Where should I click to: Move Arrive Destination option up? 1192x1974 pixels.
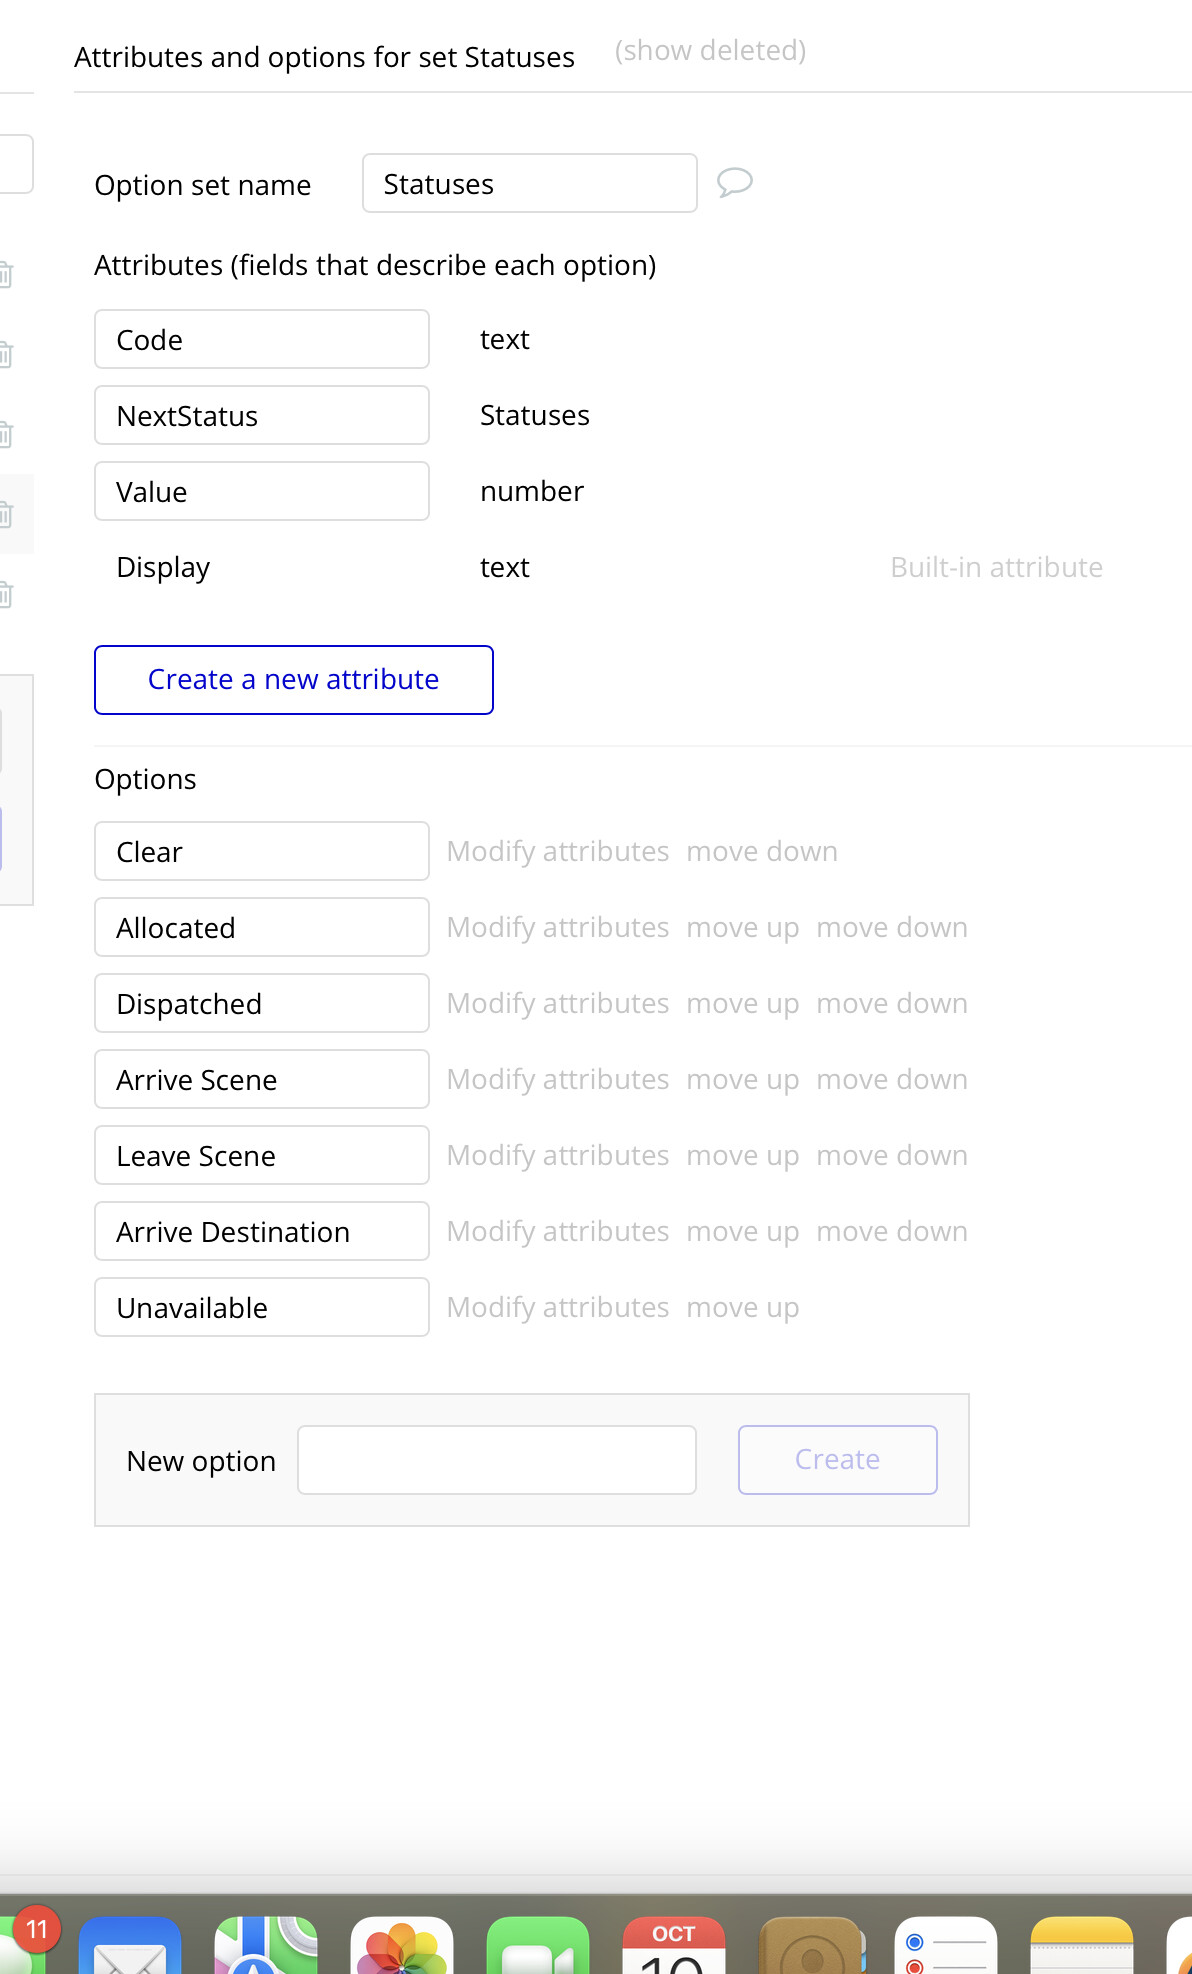click(x=743, y=1232)
